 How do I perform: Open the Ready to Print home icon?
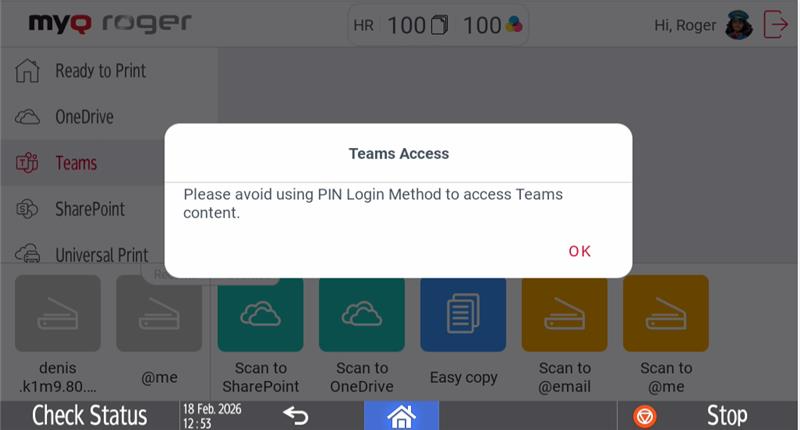27,70
